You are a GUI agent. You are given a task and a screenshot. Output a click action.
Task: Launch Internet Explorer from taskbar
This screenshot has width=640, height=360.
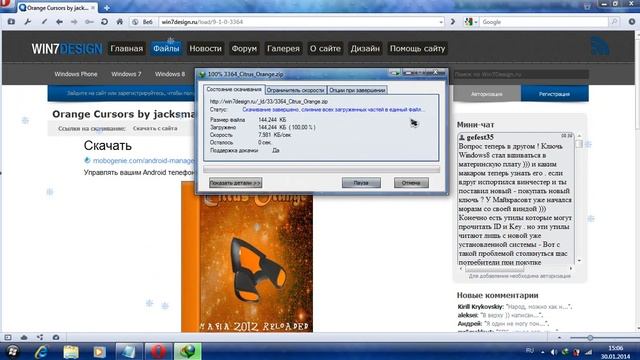click(x=41, y=351)
